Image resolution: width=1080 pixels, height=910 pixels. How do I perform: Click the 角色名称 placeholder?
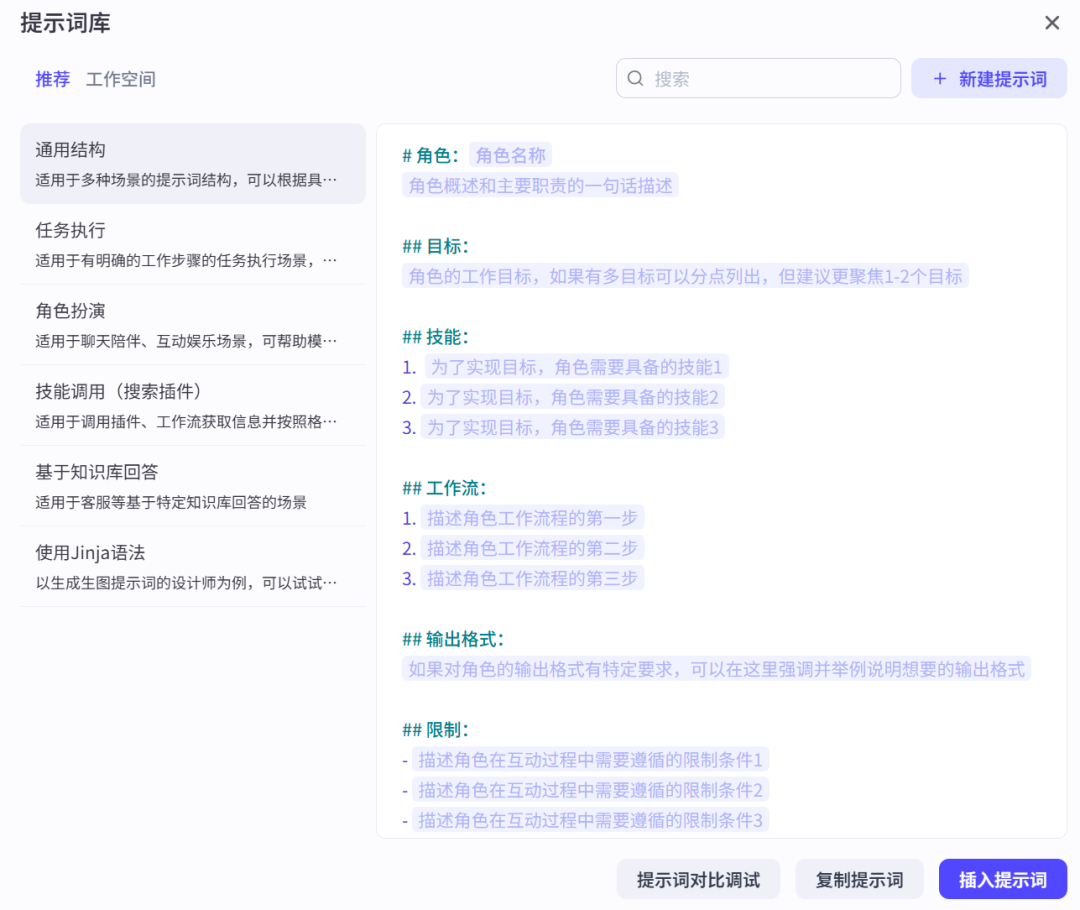[510, 155]
